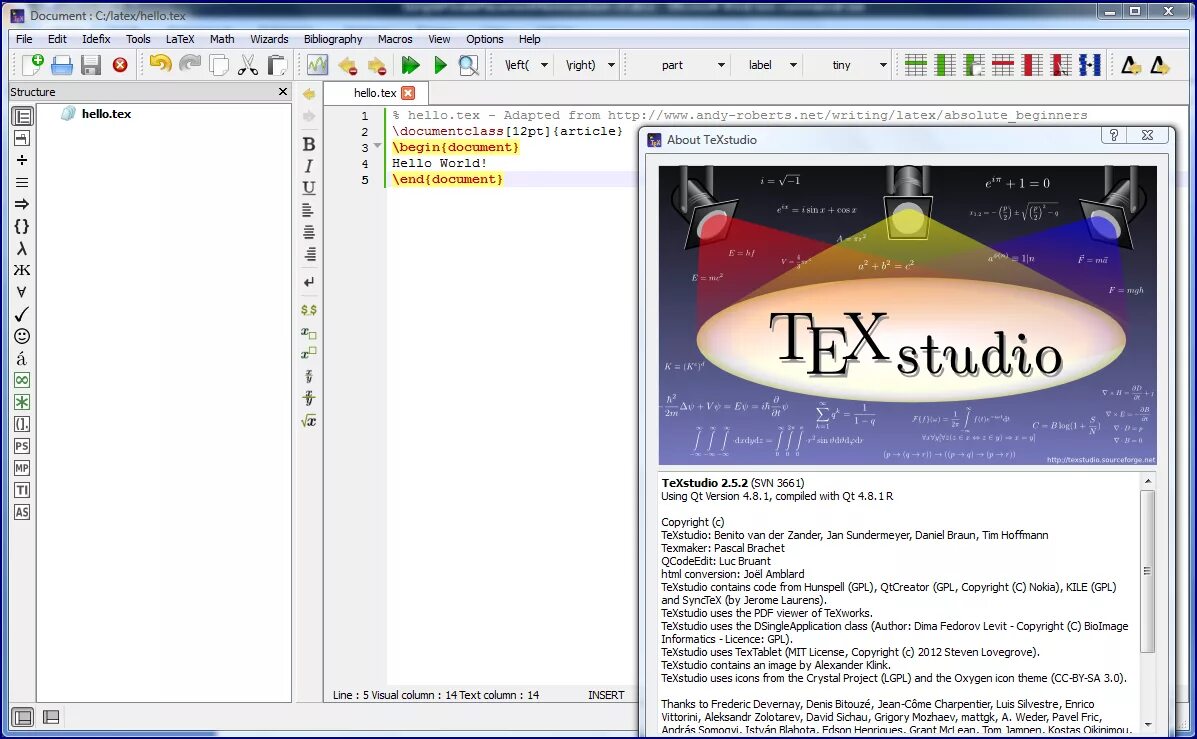Copy selection using the copy icon
The image size is (1197, 739).
coord(219,65)
